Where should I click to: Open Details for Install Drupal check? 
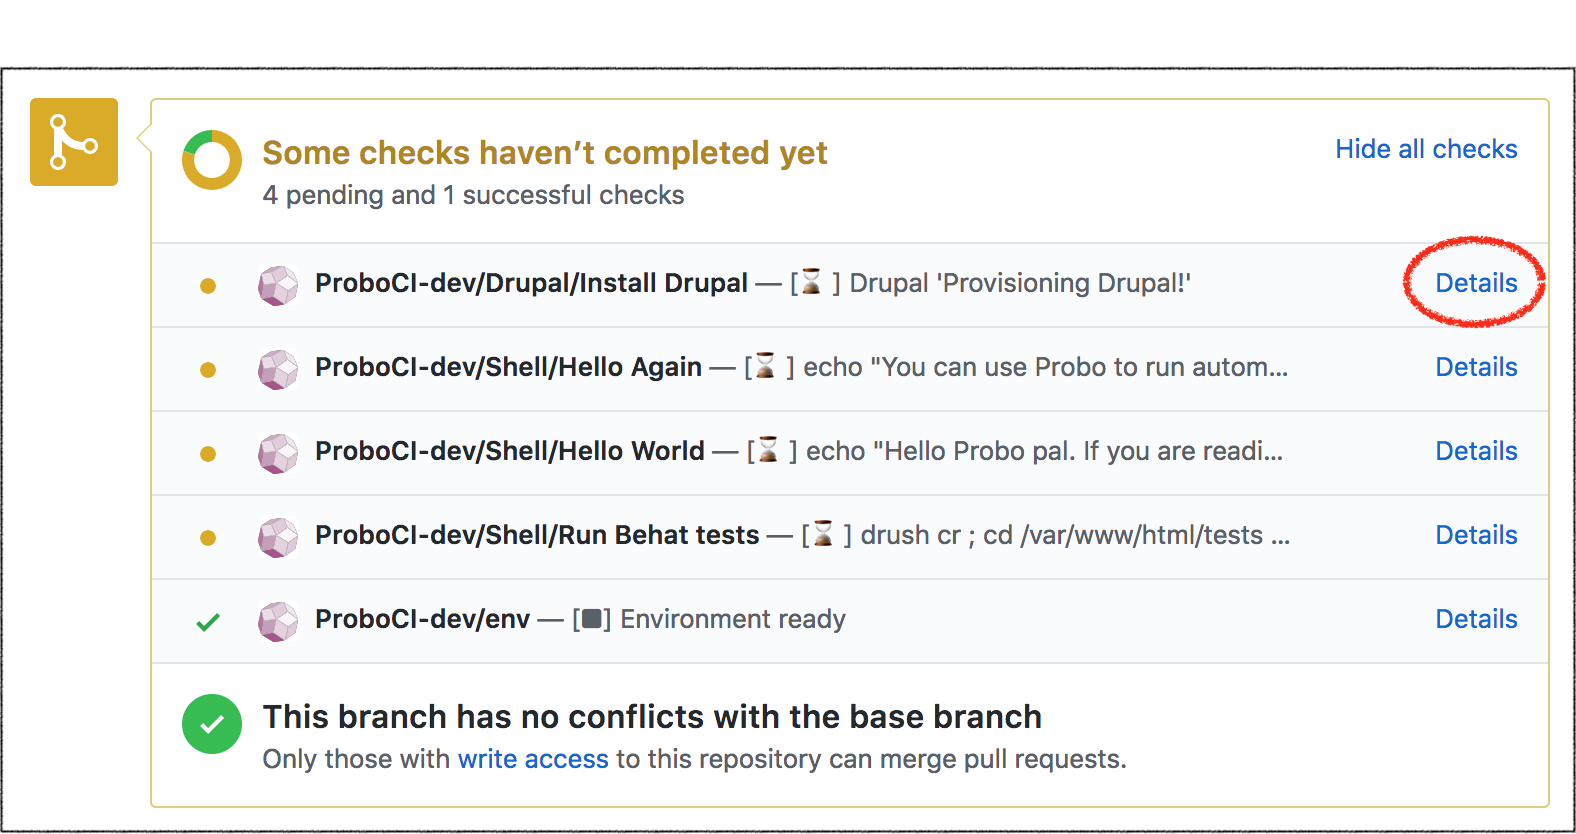(1476, 284)
